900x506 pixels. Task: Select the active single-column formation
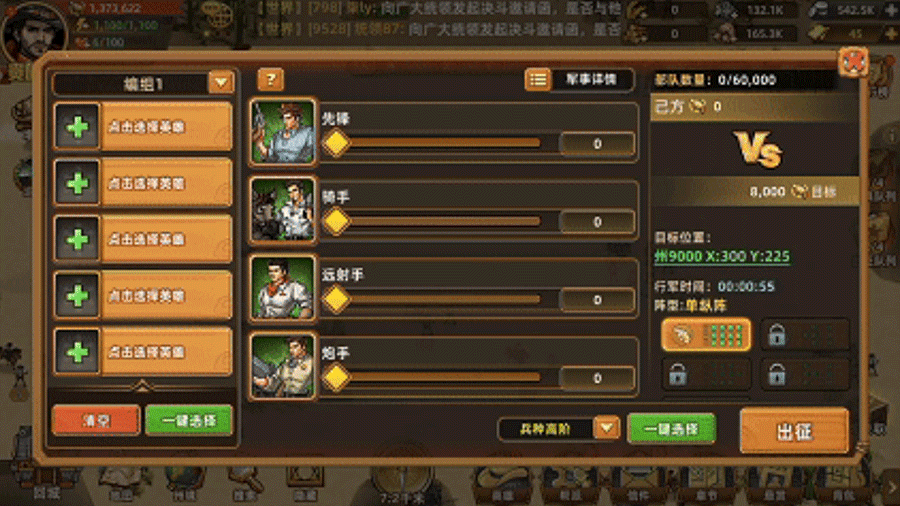pos(706,334)
